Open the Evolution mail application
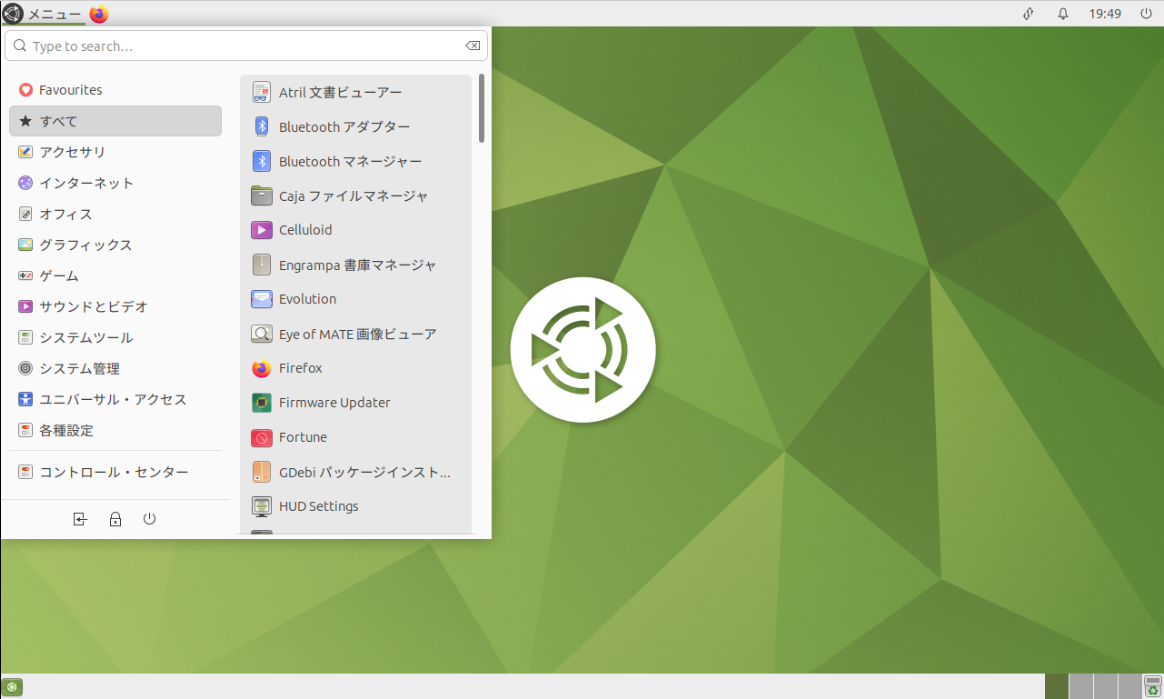 [x=307, y=299]
